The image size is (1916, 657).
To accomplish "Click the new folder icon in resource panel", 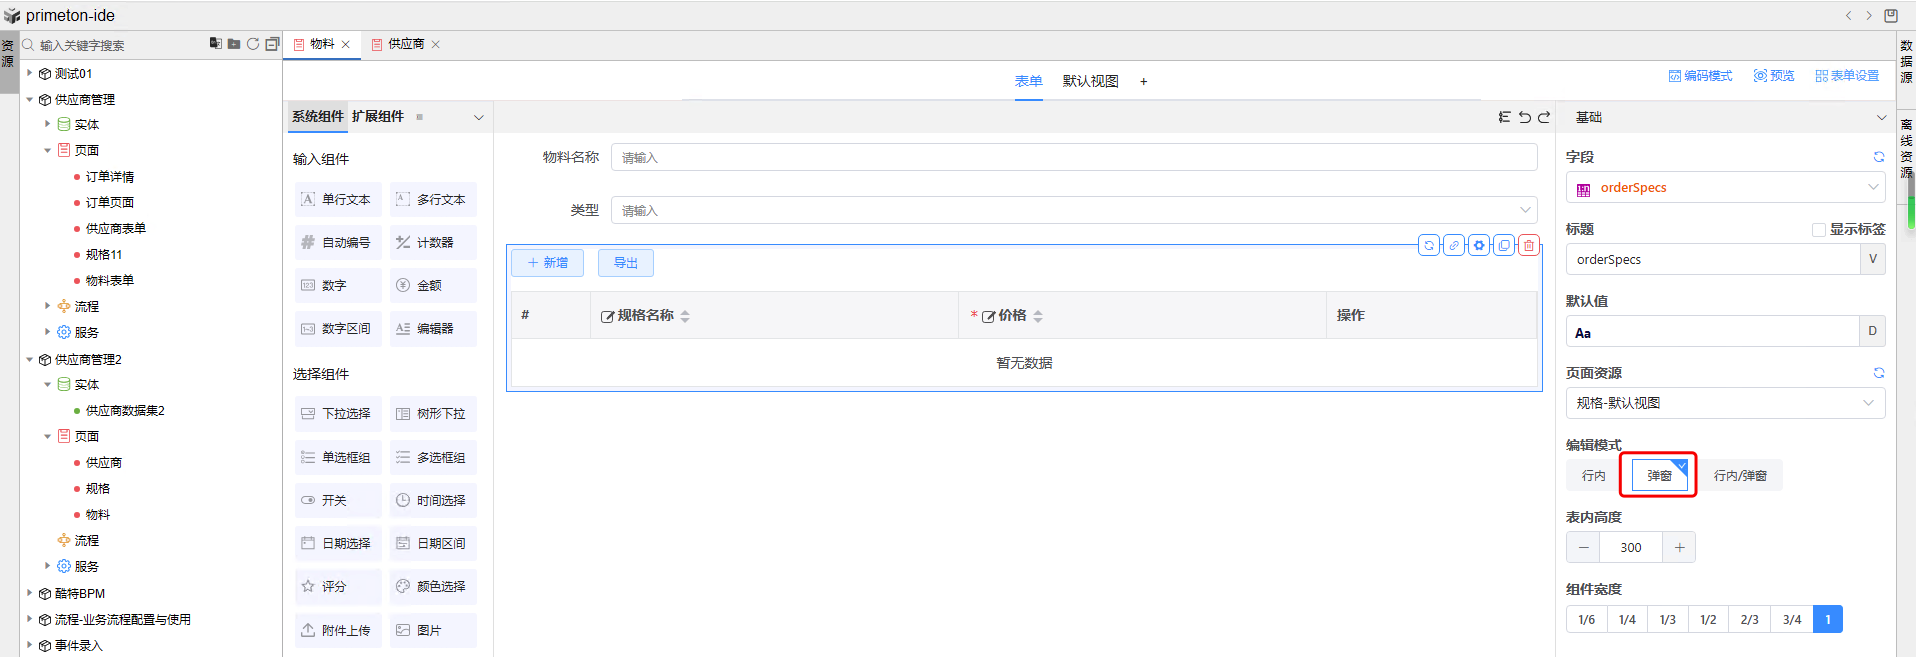I will coord(234,44).
